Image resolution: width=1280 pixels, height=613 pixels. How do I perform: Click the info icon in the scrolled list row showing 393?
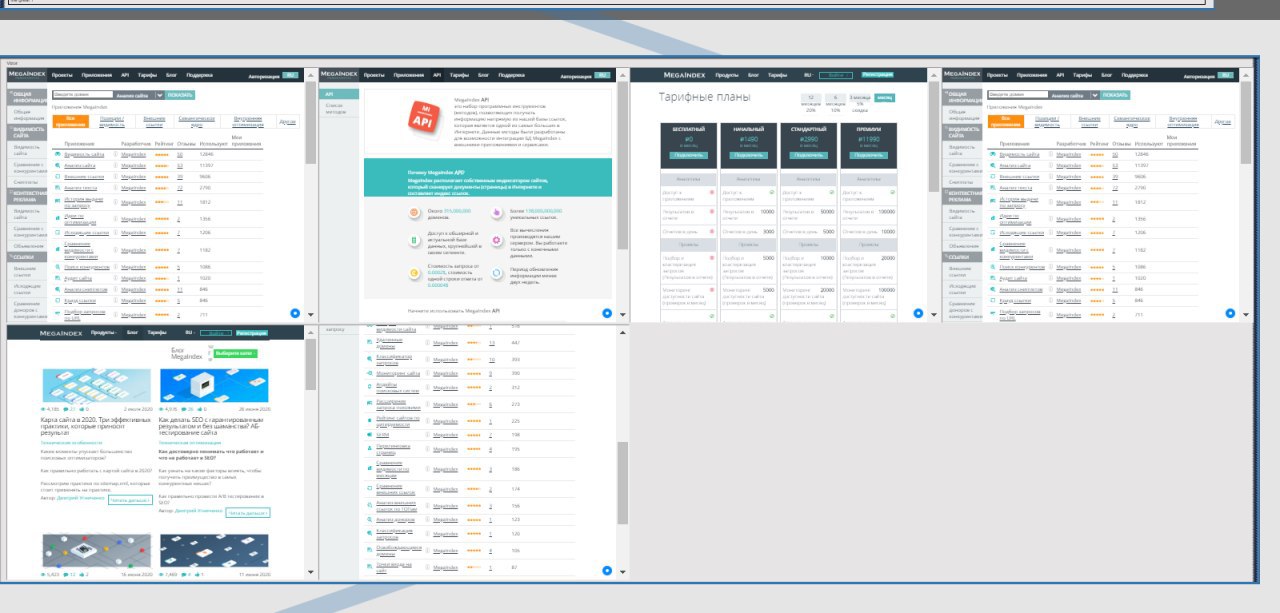[x=427, y=357]
